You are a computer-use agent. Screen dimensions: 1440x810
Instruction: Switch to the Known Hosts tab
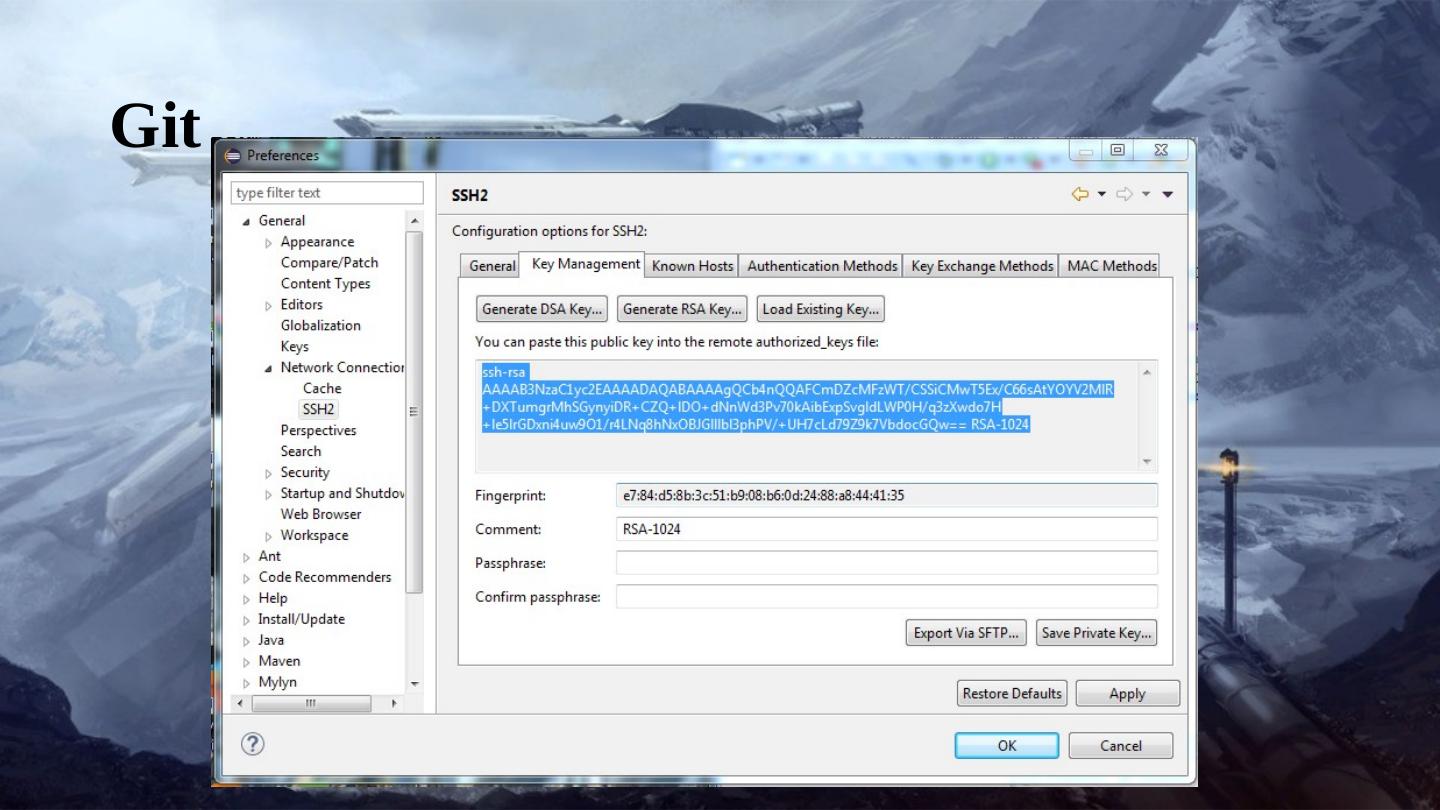click(x=692, y=266)
